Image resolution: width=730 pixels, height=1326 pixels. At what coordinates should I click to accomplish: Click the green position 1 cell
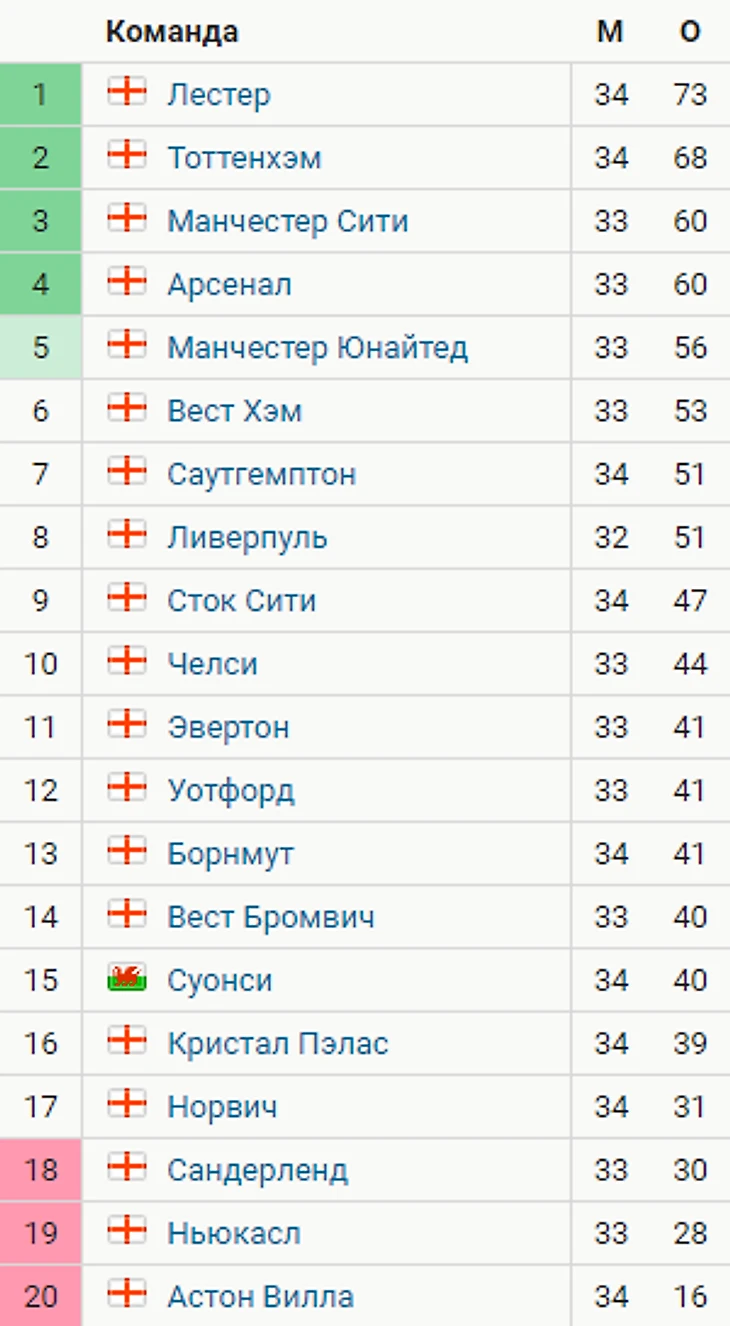tap(40, 95)
